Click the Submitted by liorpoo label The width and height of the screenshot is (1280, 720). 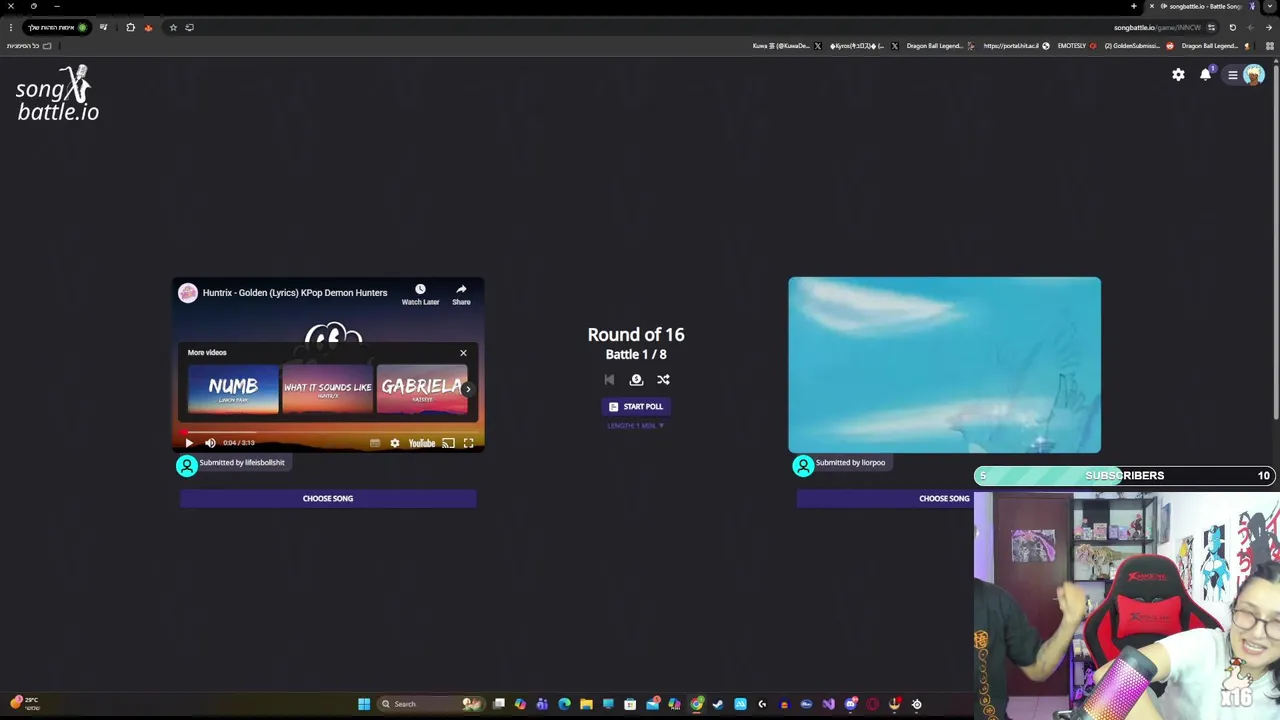[850, 463]
